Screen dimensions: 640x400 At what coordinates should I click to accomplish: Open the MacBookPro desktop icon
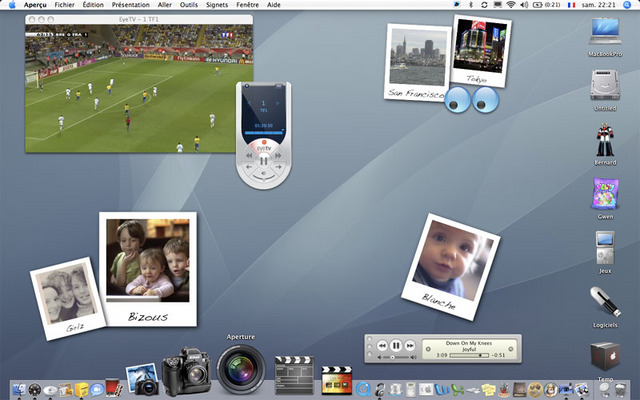[605, 32]
